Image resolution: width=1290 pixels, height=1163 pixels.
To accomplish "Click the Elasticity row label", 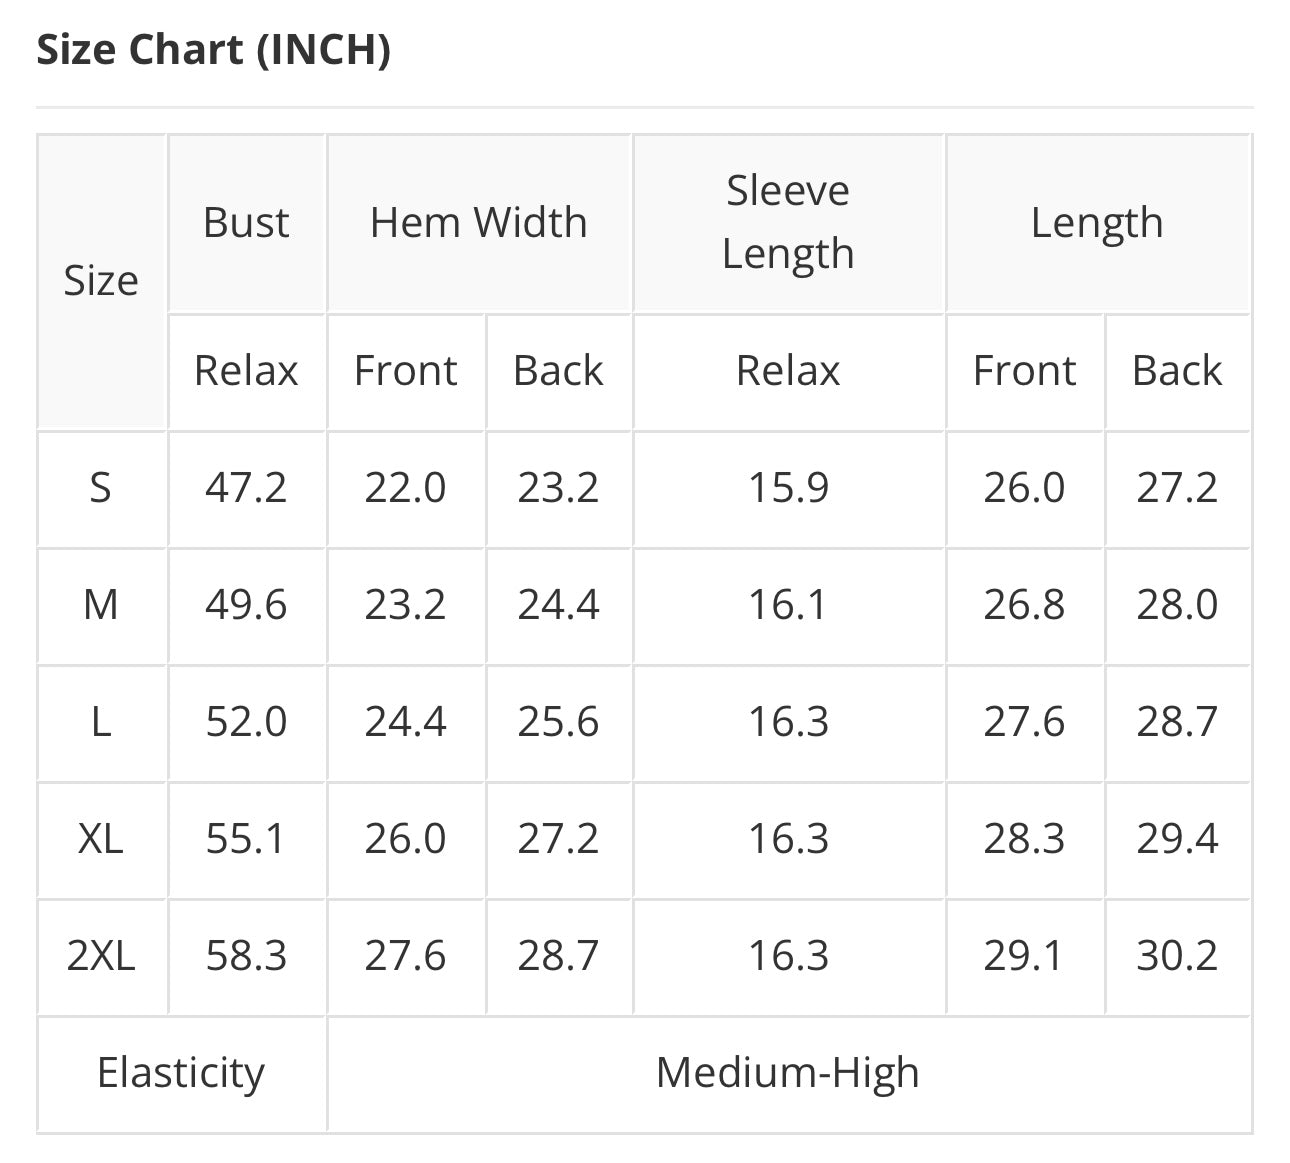I will tap(181, 1074).
